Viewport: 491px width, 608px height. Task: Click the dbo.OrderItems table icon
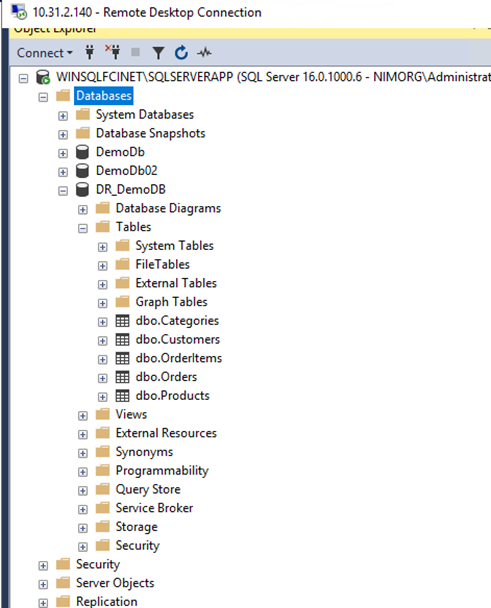pos(123,358)
